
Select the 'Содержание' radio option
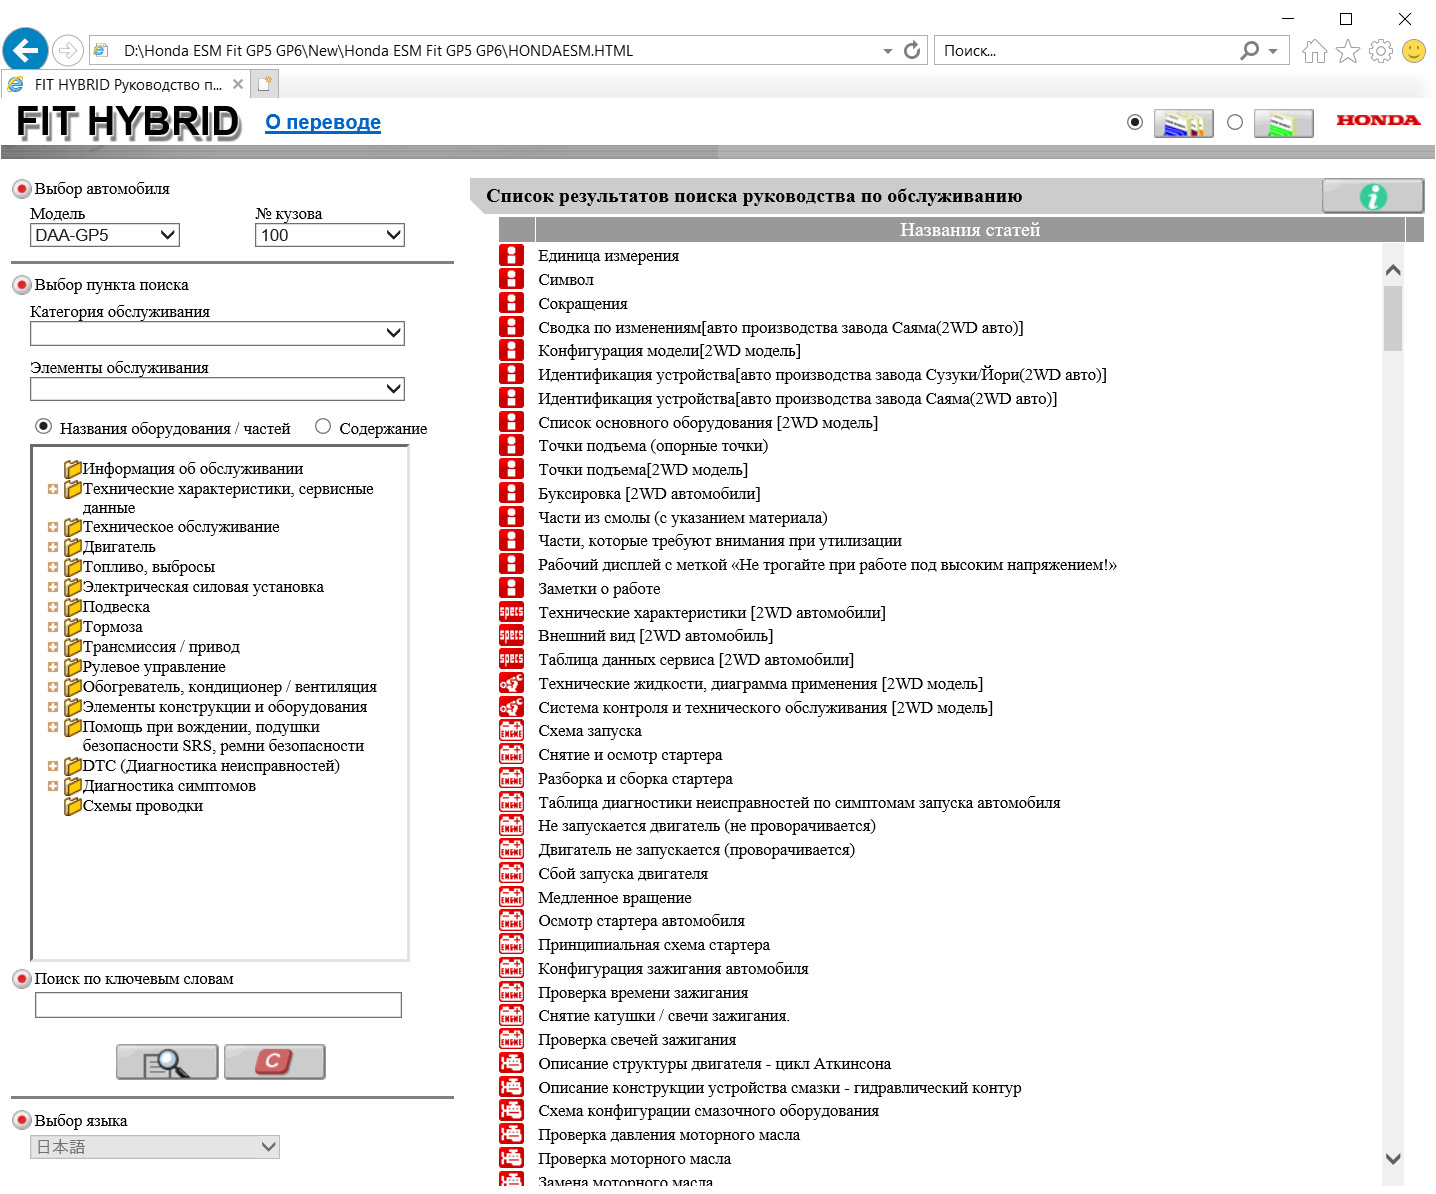point(323,426)
